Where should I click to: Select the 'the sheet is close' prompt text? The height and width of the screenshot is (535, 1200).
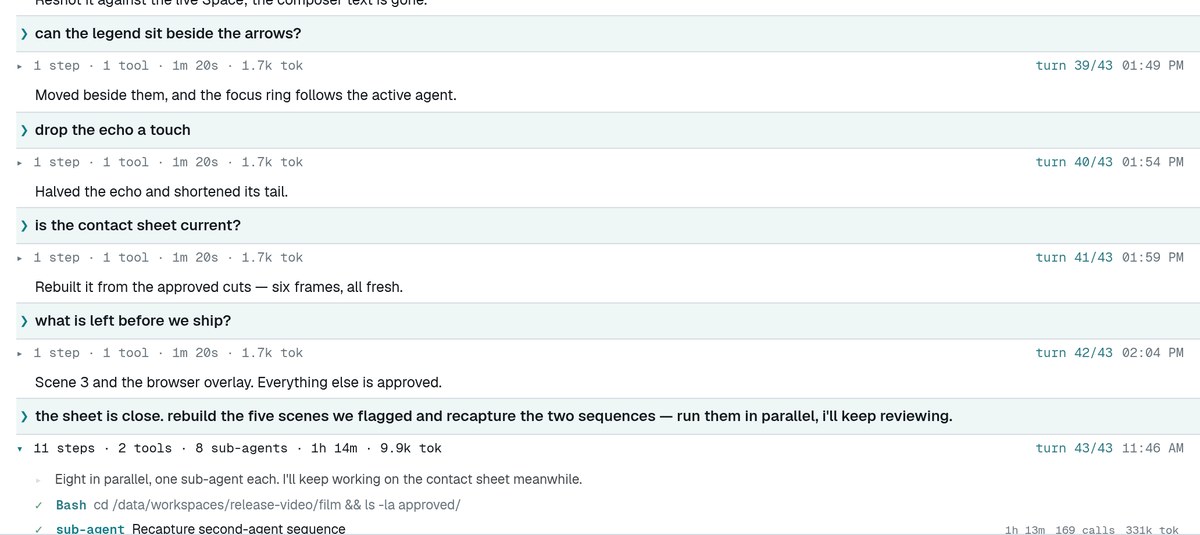(x=493, y=416)
